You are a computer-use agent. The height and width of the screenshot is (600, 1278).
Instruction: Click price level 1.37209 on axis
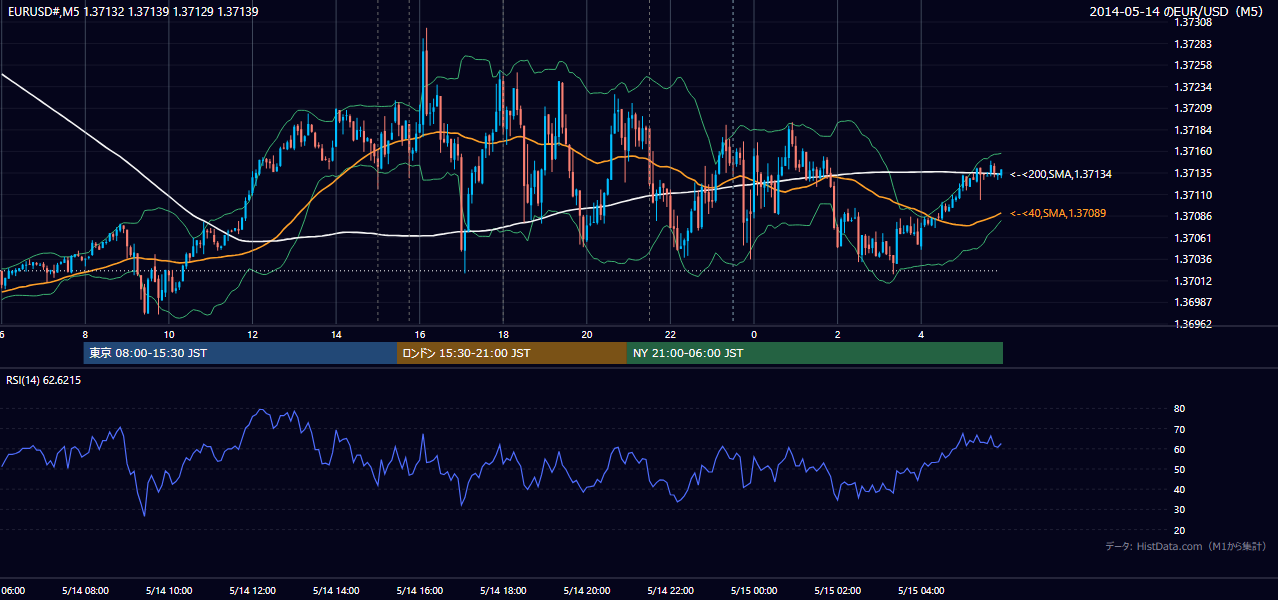pos(1193,108)
